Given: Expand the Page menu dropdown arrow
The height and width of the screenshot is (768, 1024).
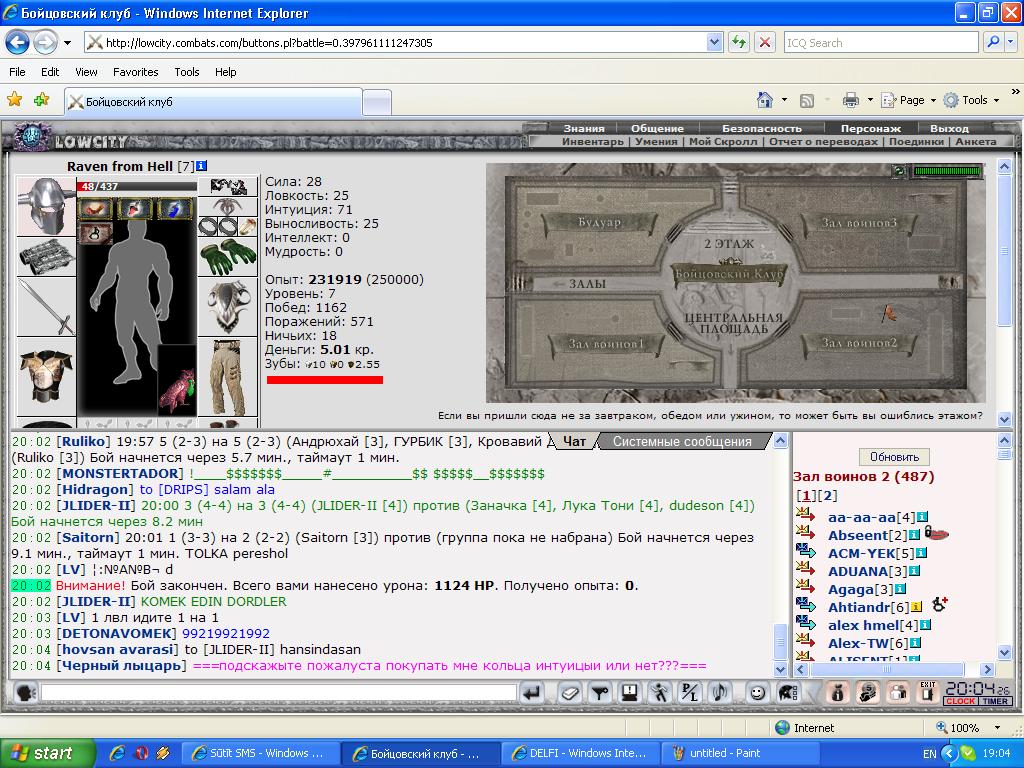Looking at the screenshot, I should point(933,101).
